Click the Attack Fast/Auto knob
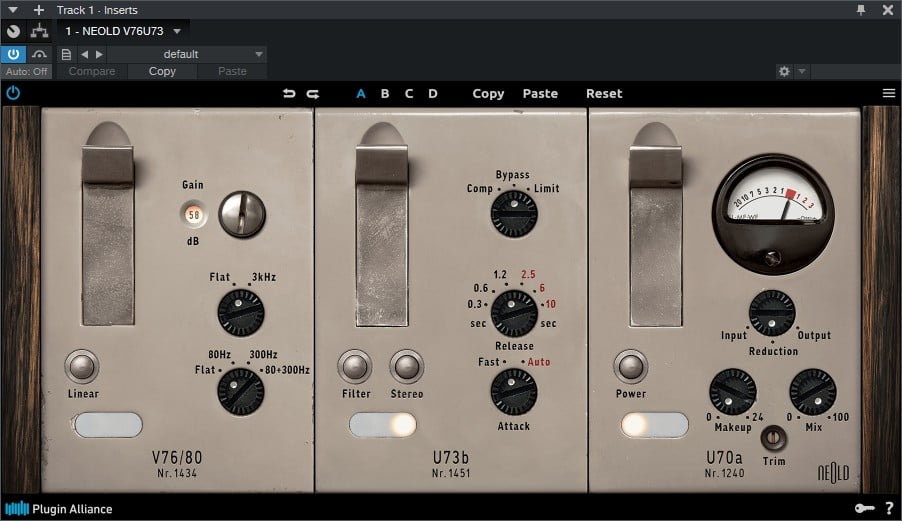The image size is (902, 521). point(514,392)
